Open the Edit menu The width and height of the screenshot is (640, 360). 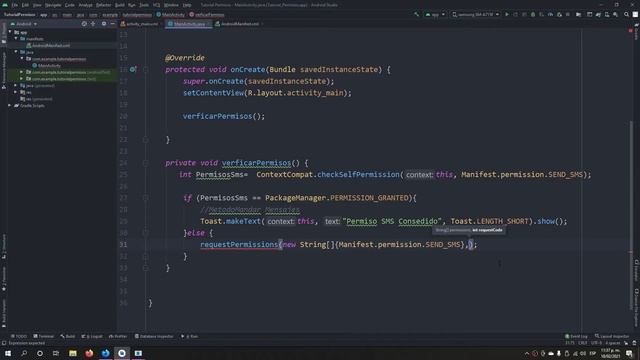[25, 5]
